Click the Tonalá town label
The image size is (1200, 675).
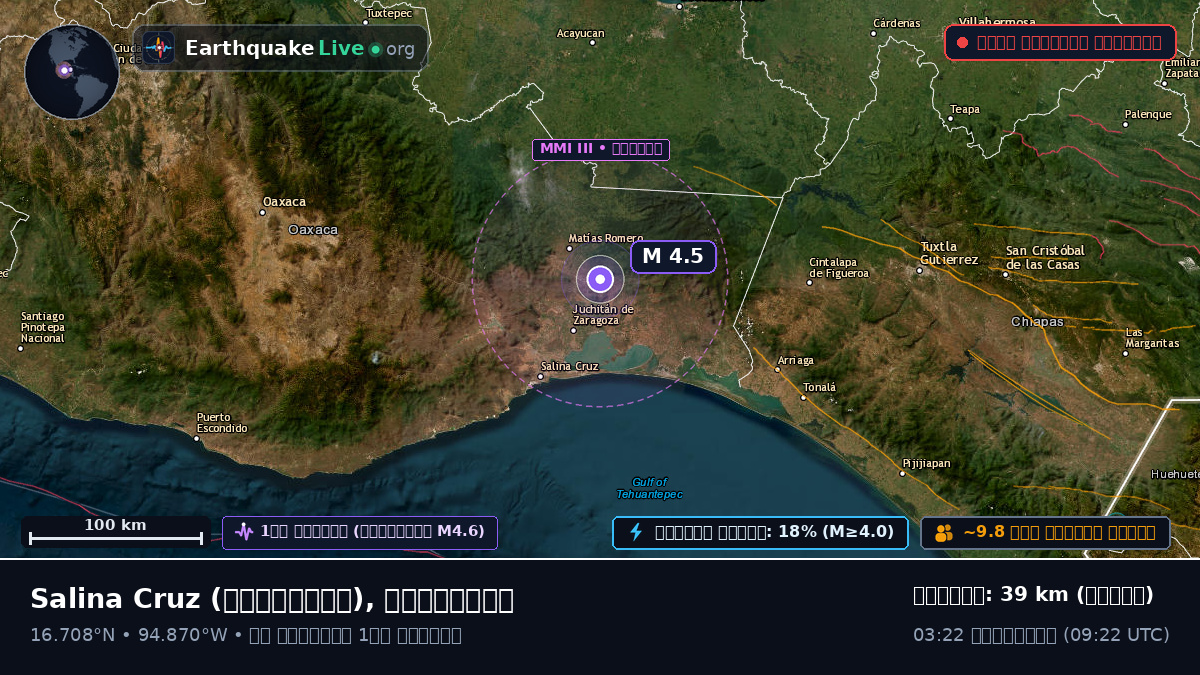pyautogui.click(x=819, y=387)
